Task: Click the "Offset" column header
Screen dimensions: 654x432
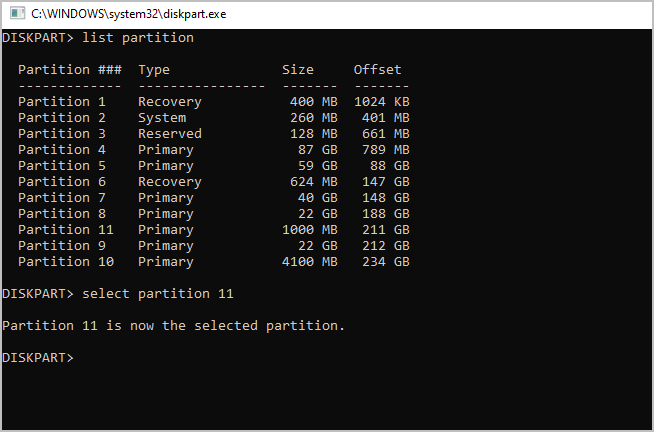Action: click(377, 70)
